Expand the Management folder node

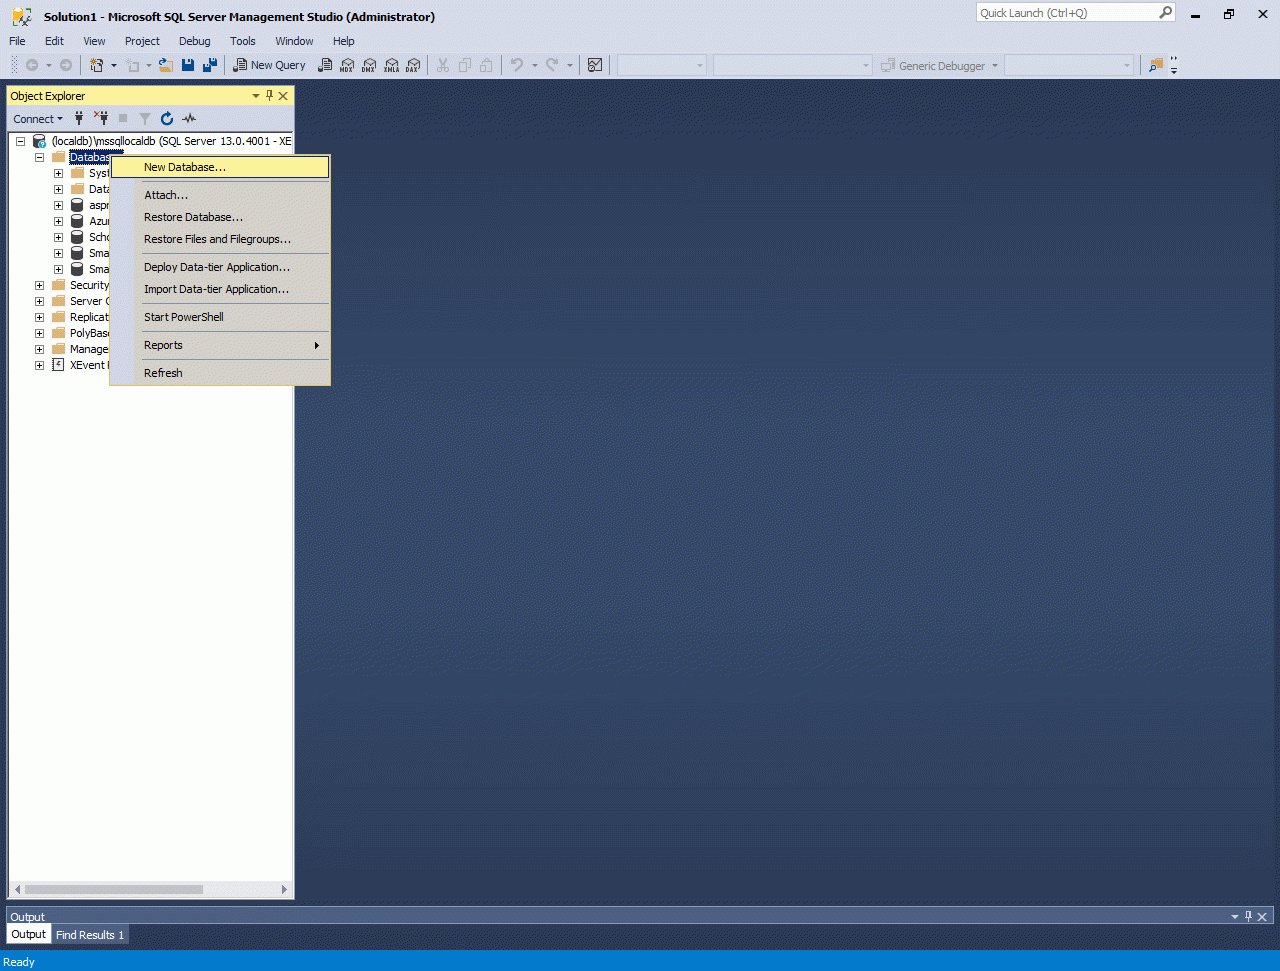(40, 349)
